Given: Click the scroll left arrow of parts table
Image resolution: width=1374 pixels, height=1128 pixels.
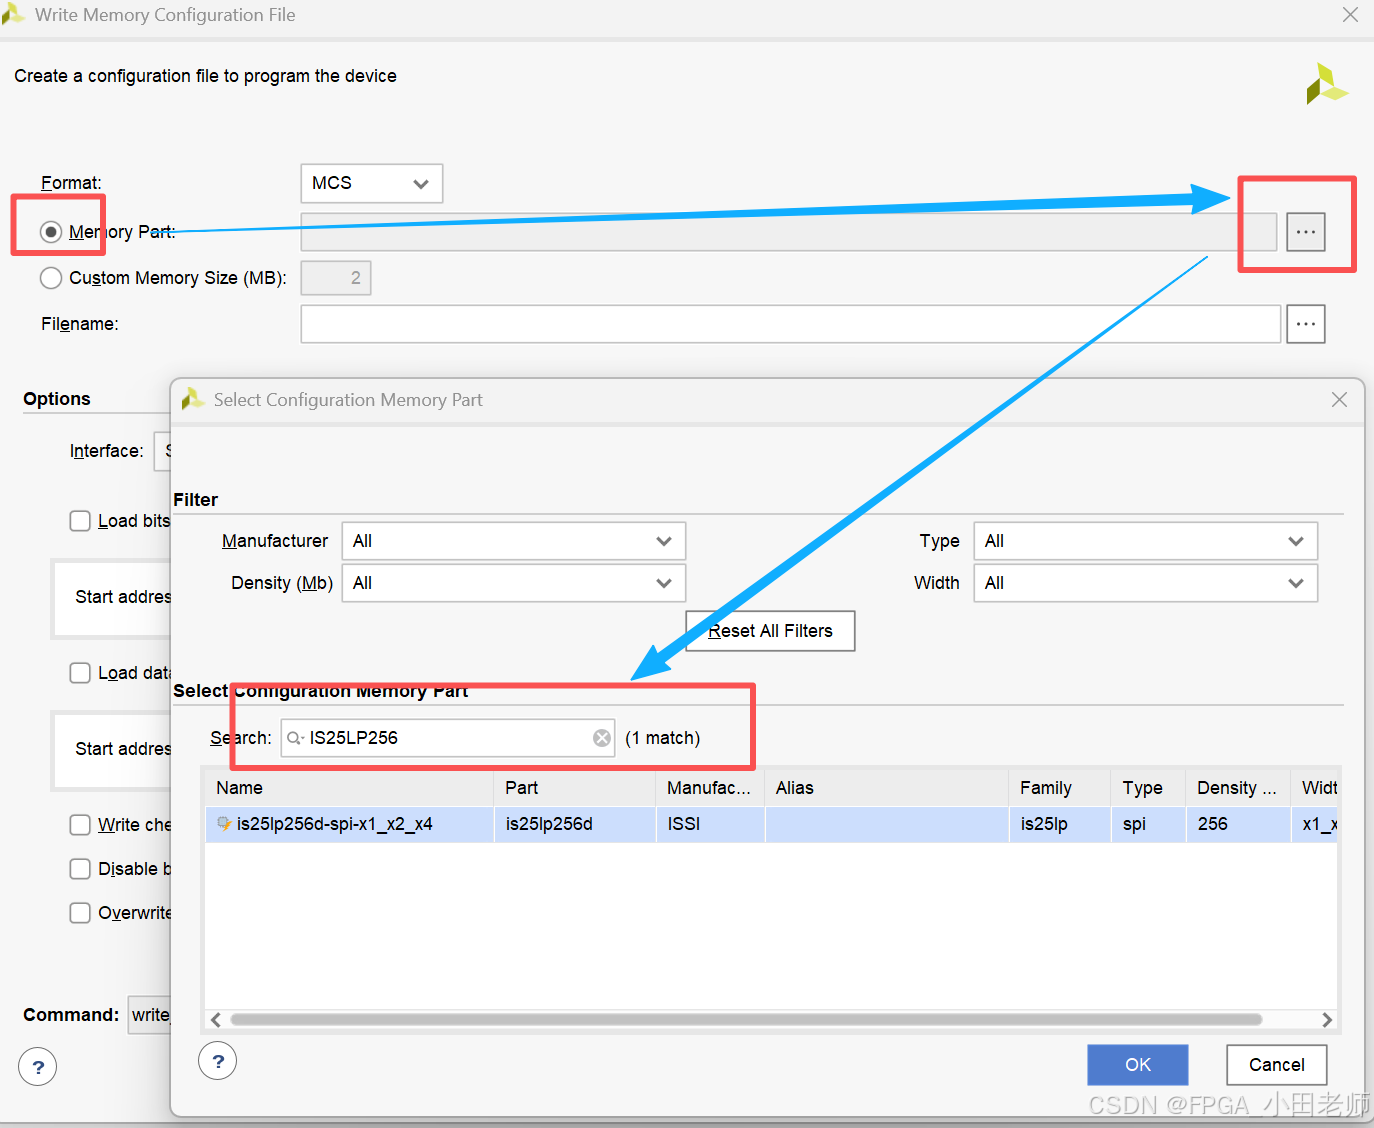Looking at the screenshot, I should pos(216,1020).
